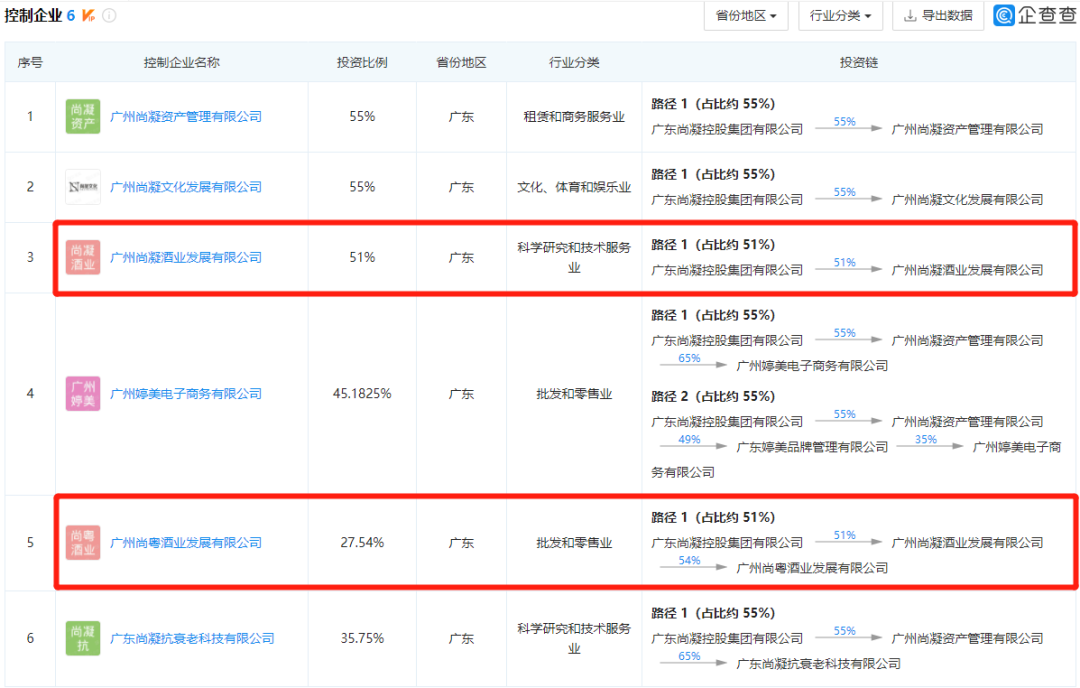Click 广东婷美品牌管理有限公司 in 路径 2
The height and width of the screenshot is (688, 1080).
pos(812,447)
